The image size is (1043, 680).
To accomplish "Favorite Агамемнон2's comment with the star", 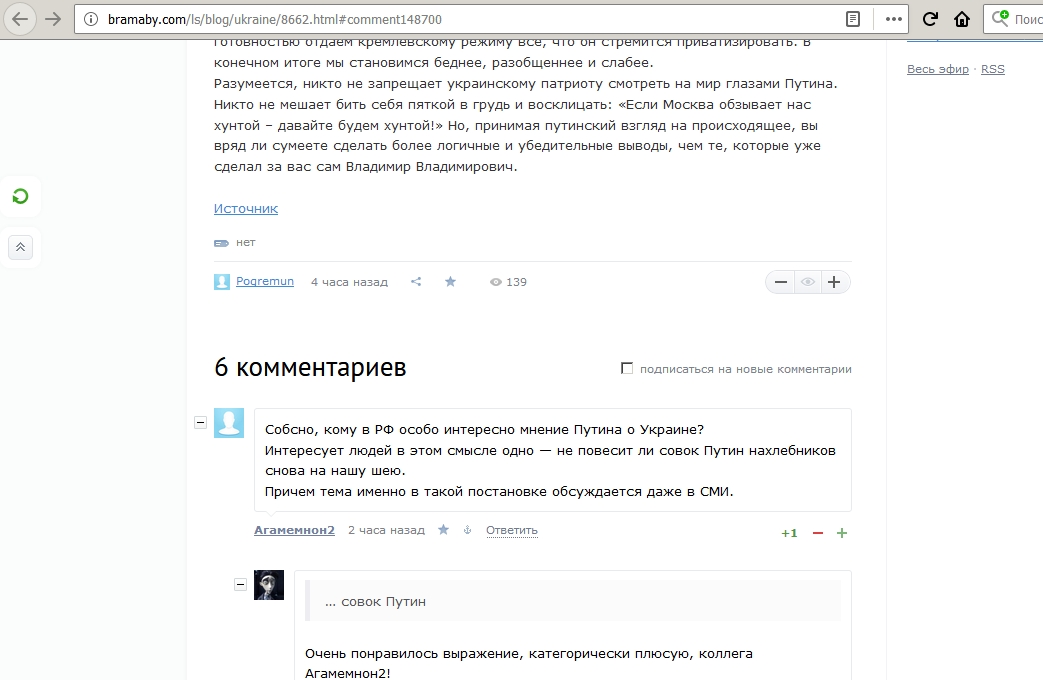I will (444, 530).
